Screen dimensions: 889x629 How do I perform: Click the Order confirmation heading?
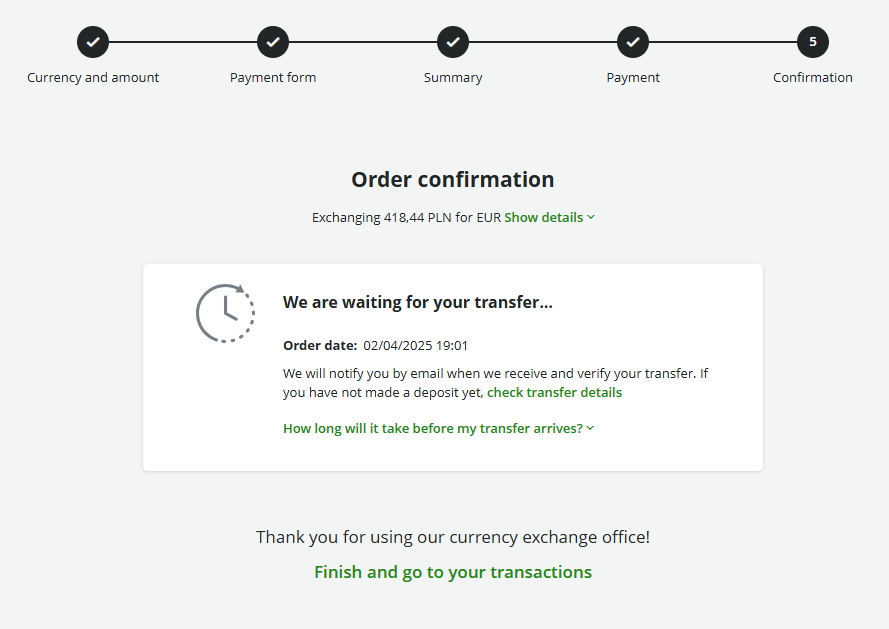tap(453, 180)
